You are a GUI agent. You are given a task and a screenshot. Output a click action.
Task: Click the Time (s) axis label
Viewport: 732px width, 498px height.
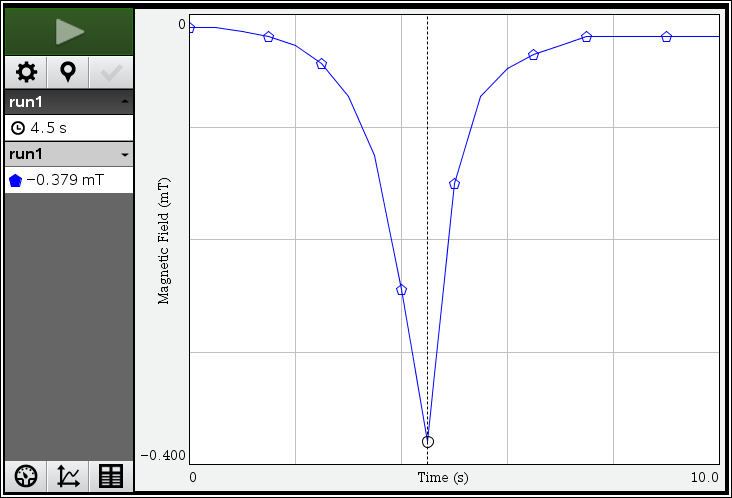[x=443, y=478]
